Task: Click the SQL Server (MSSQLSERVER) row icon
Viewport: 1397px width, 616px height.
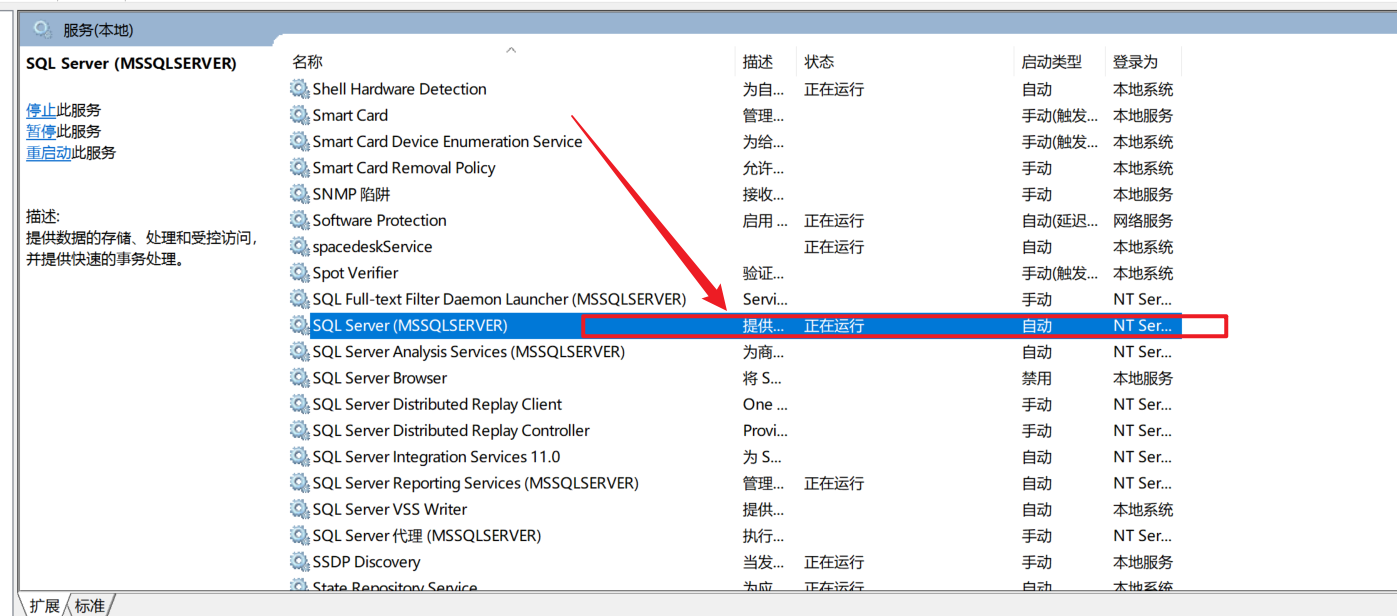Action: click(x=300, y=325)
